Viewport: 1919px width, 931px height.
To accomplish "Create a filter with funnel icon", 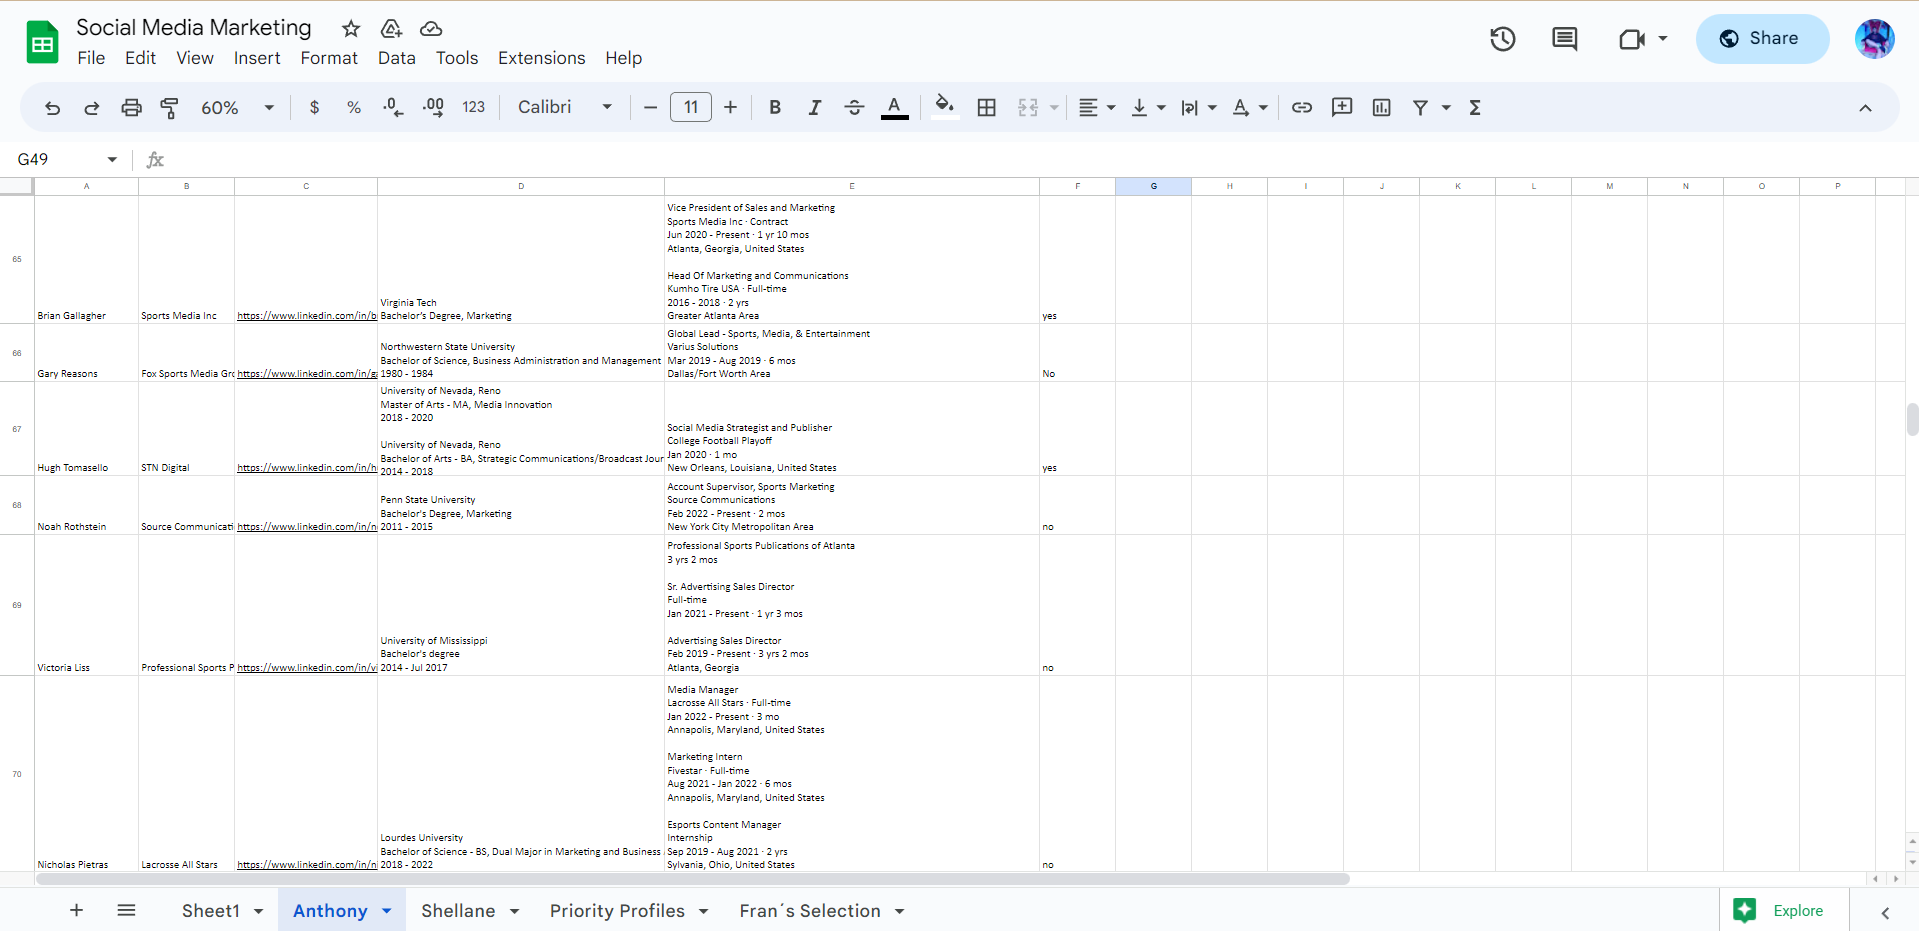I will click(x=1420, y=108).
